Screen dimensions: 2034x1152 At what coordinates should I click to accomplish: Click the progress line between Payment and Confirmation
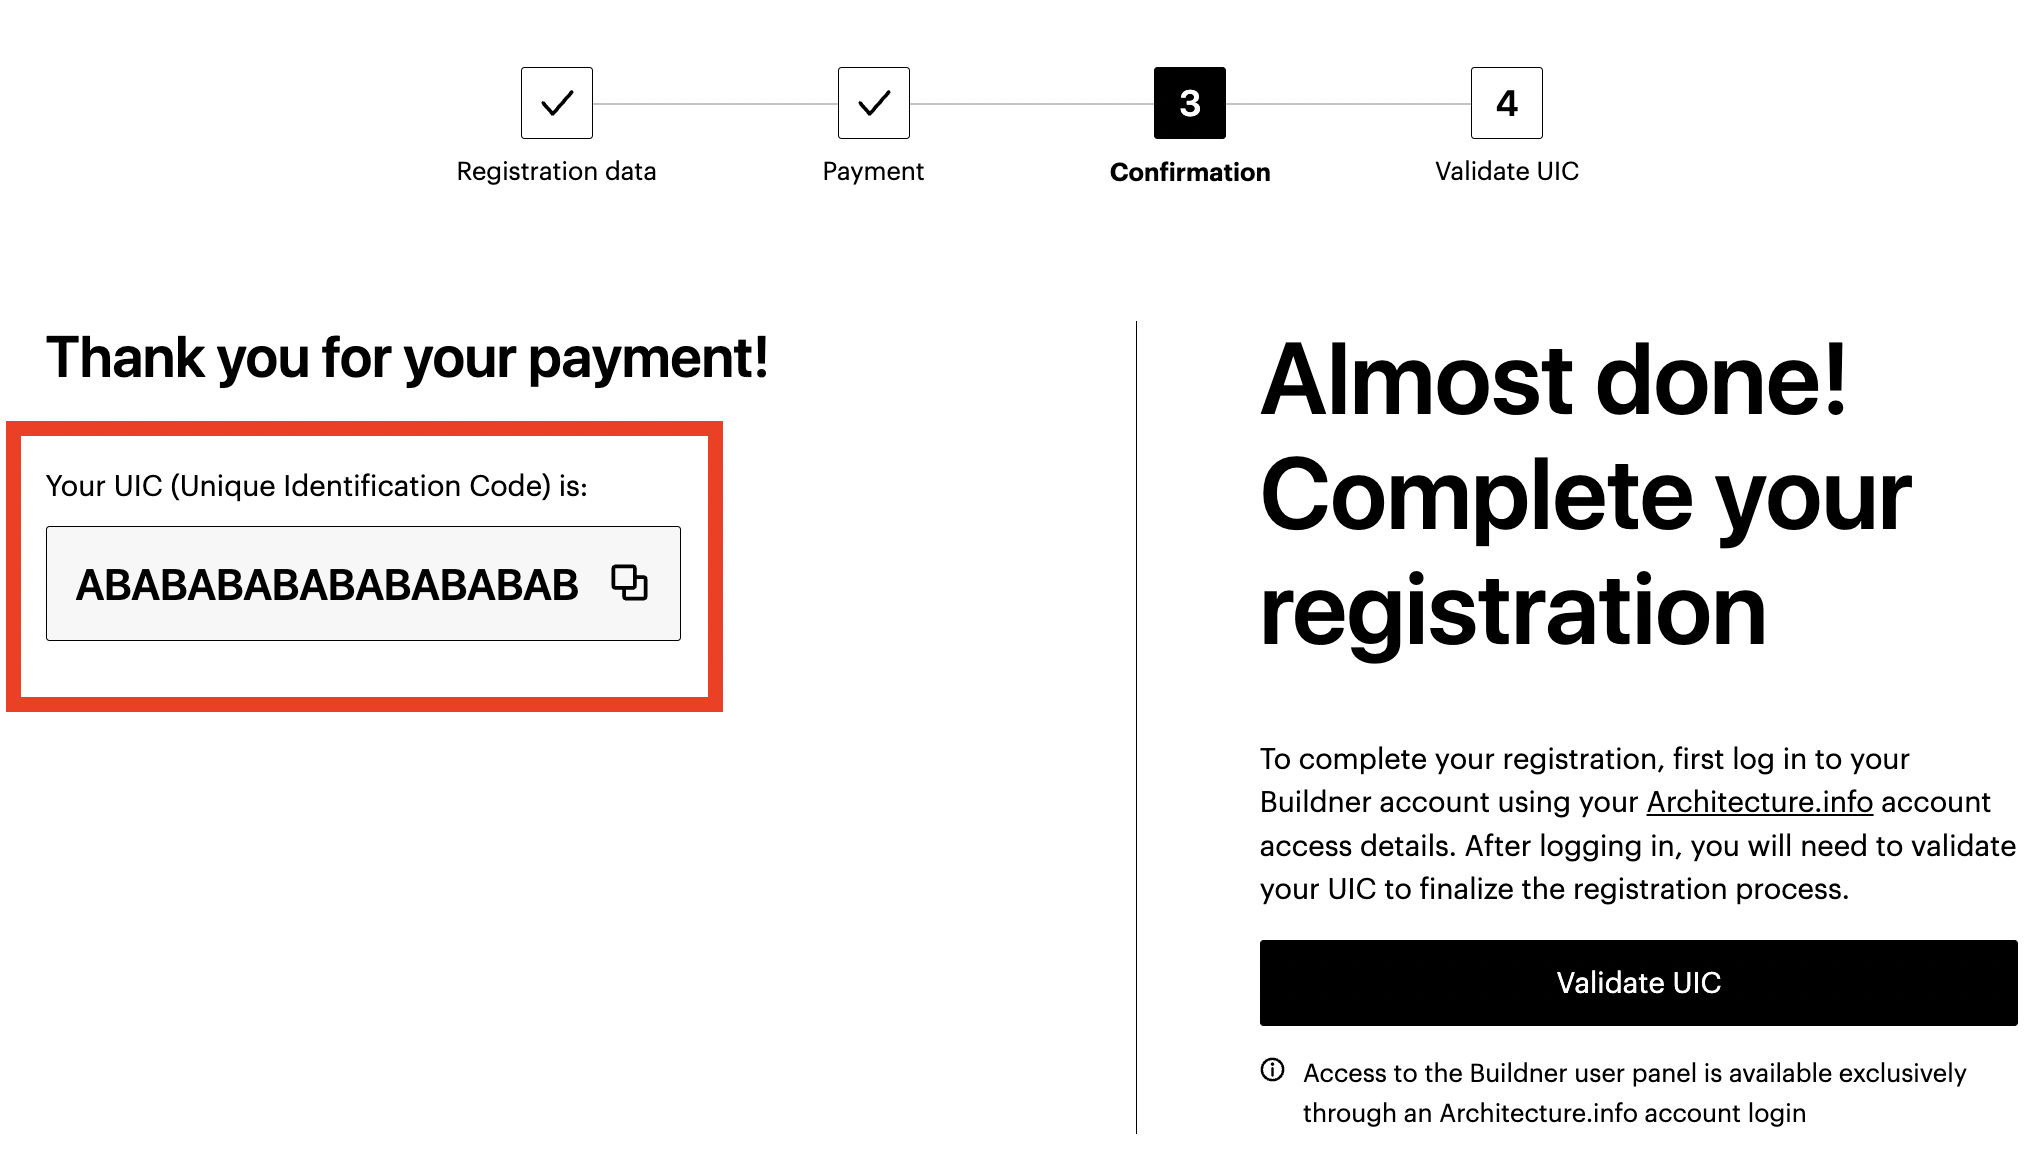[1032, 104]
